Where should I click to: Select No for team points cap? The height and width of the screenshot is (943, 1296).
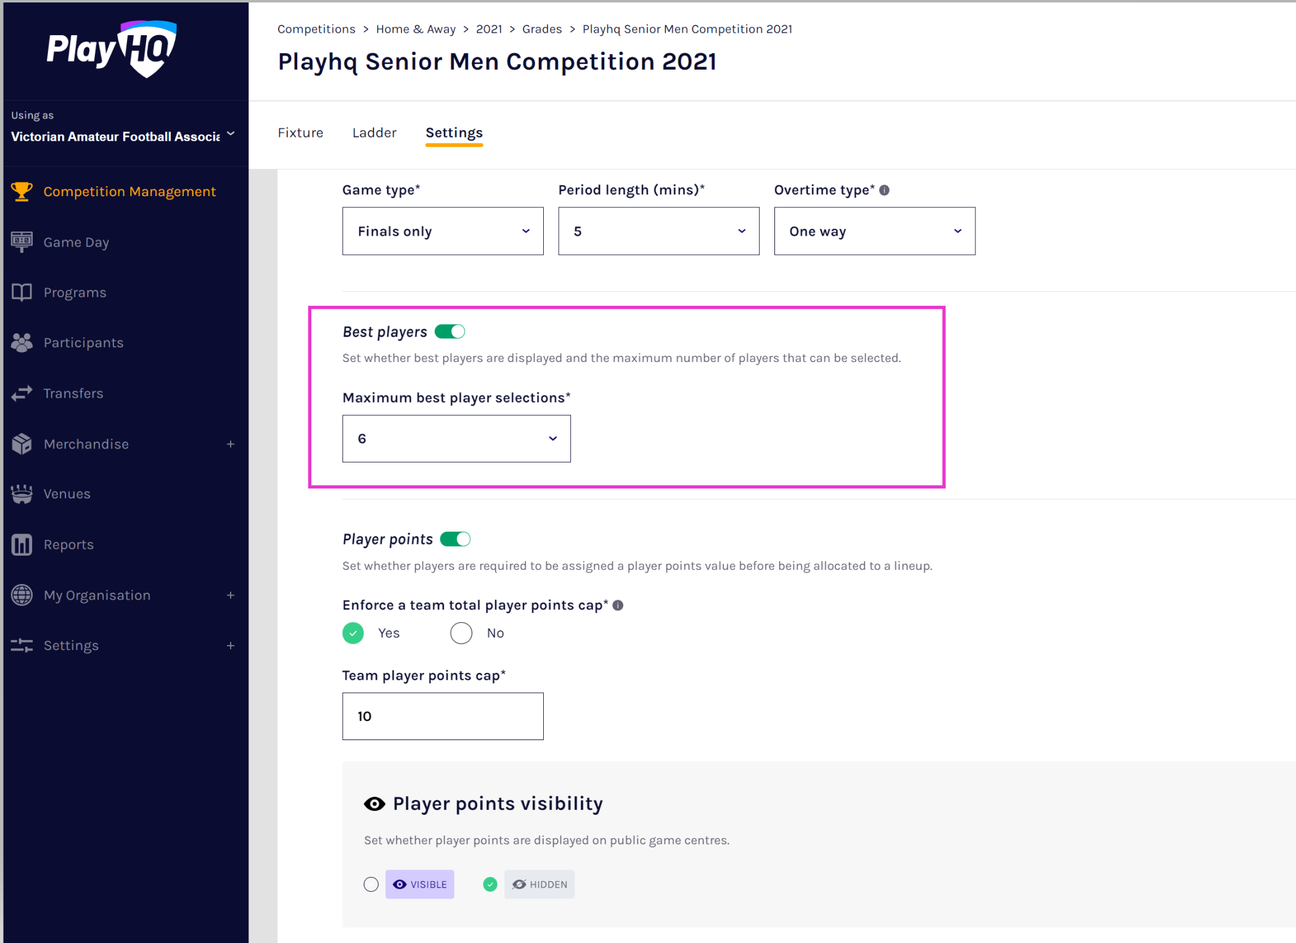[461, 633]
